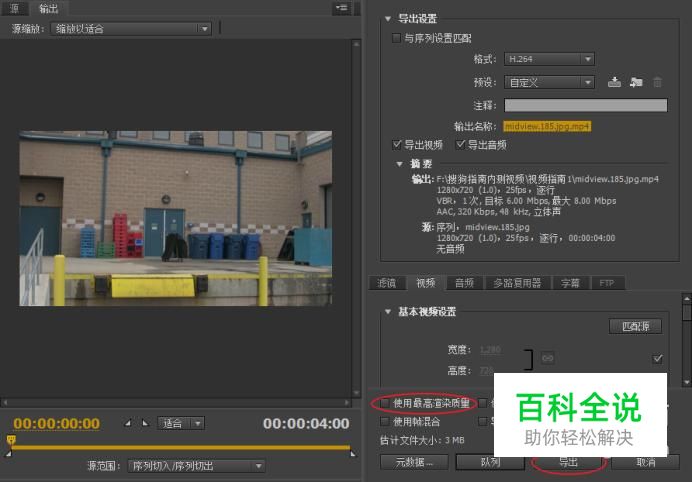Switch to the 输出 tab

pyautogui.click(x=49, y=8)
